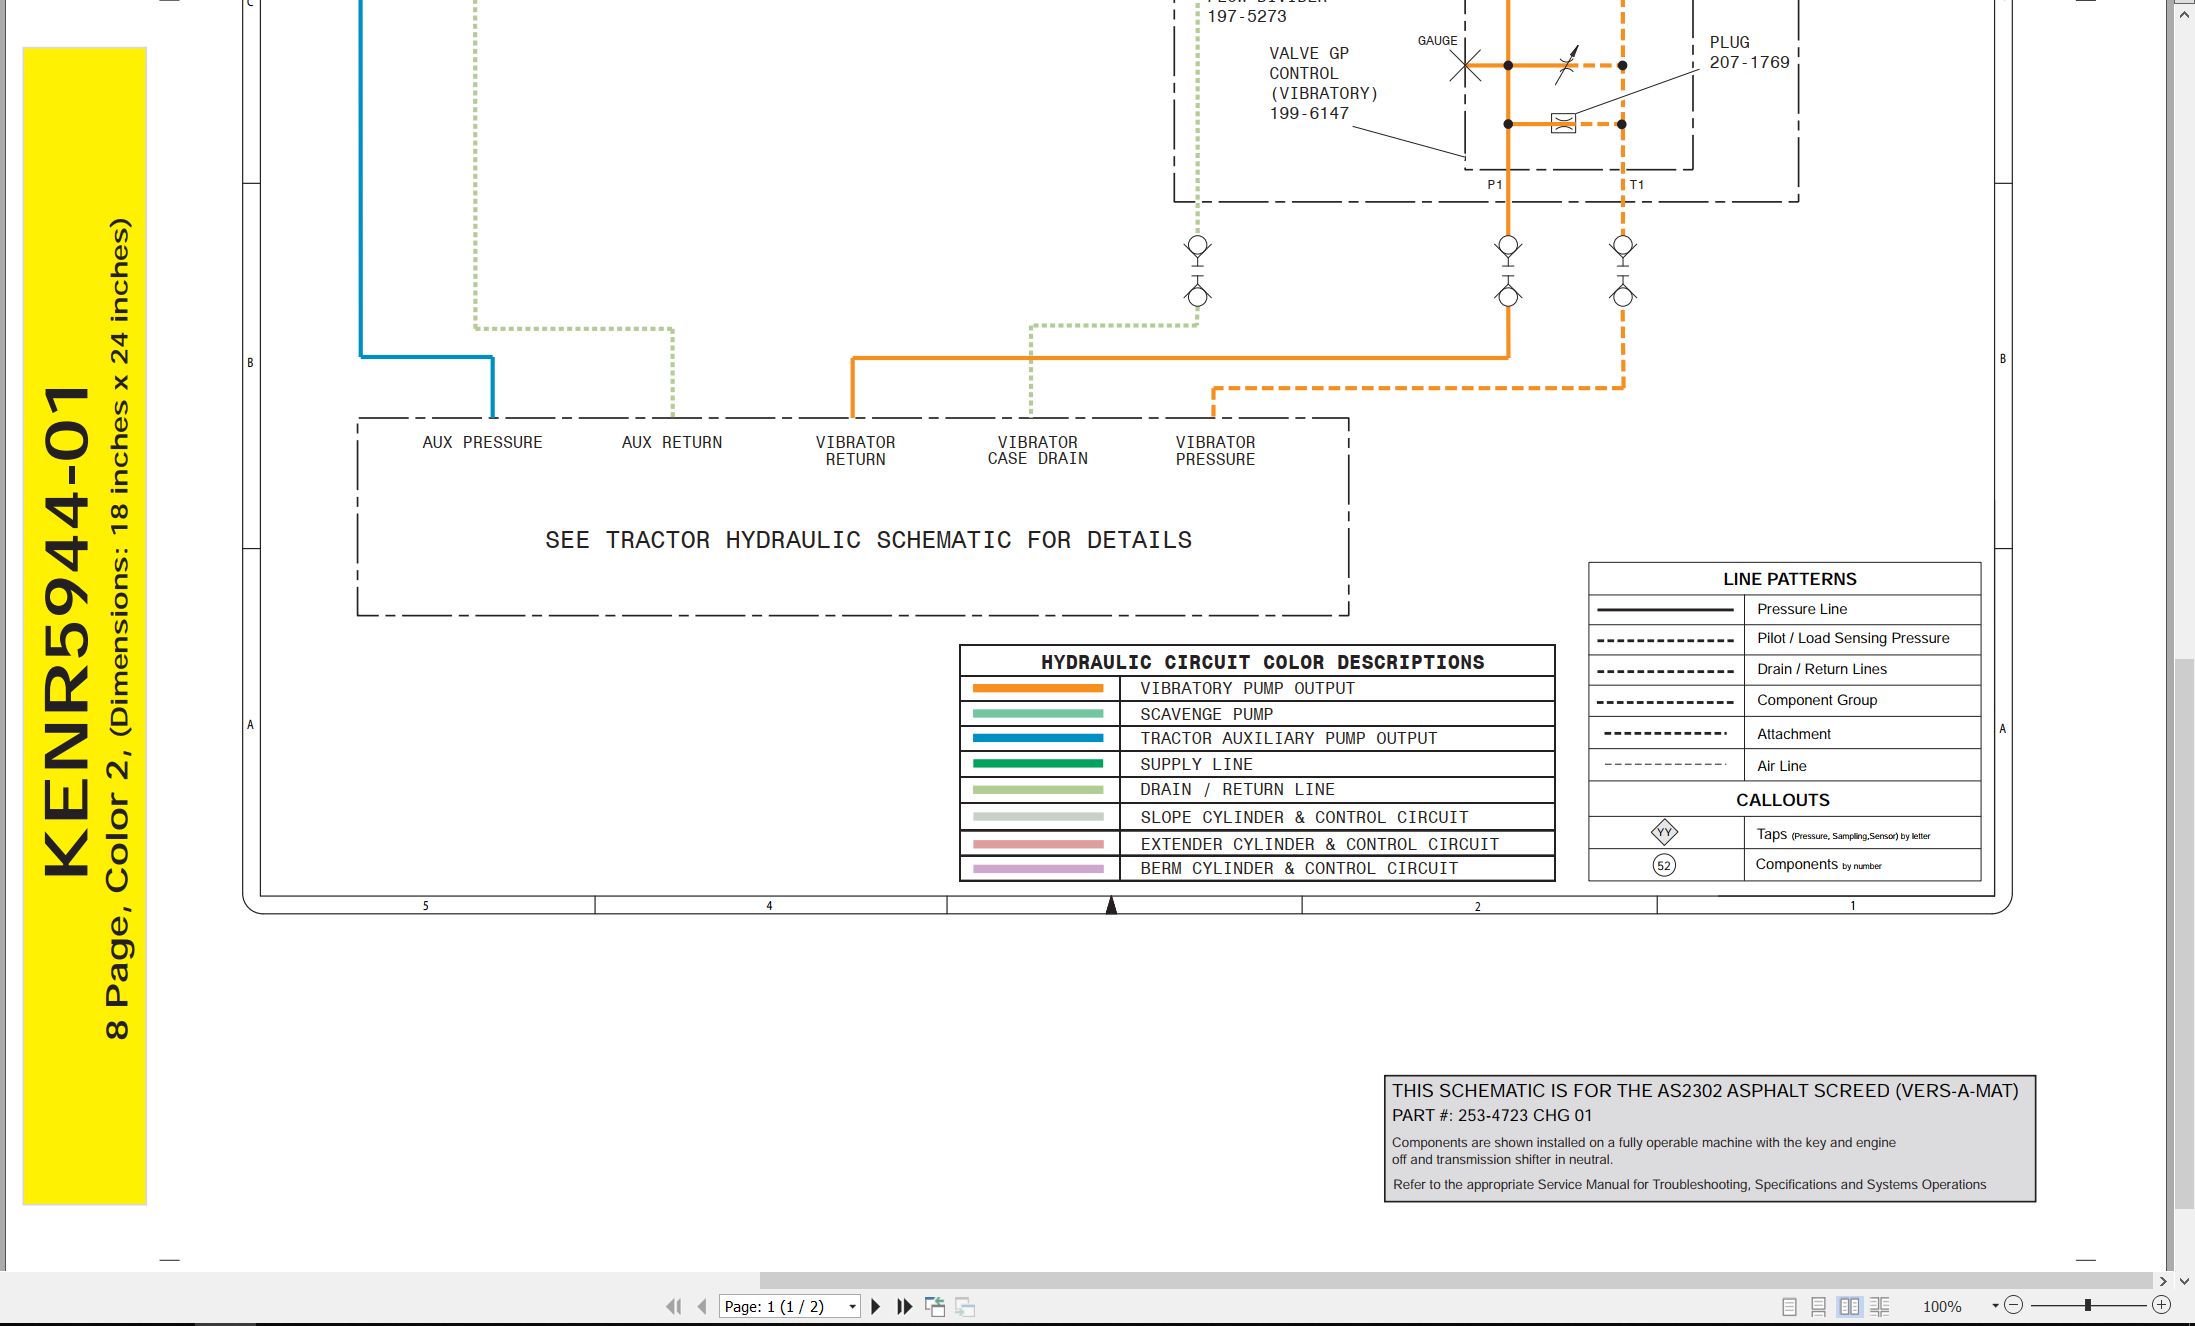Click the SCAVENGE PUMP legend text

[1206, 714]
